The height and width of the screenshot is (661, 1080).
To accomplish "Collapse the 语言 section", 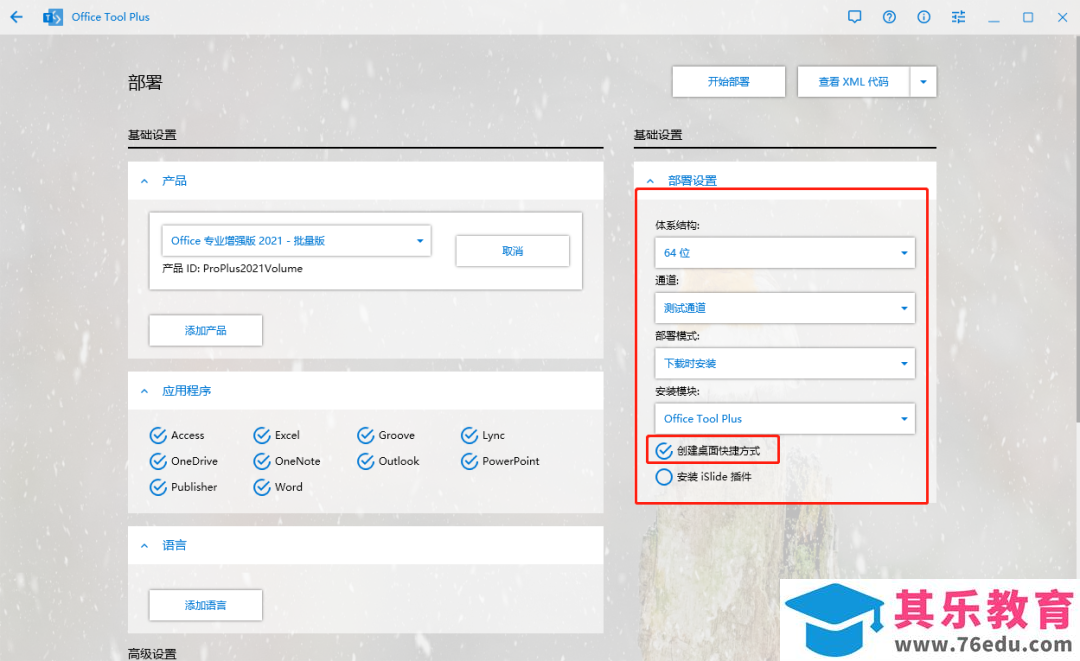I will 144,545.
